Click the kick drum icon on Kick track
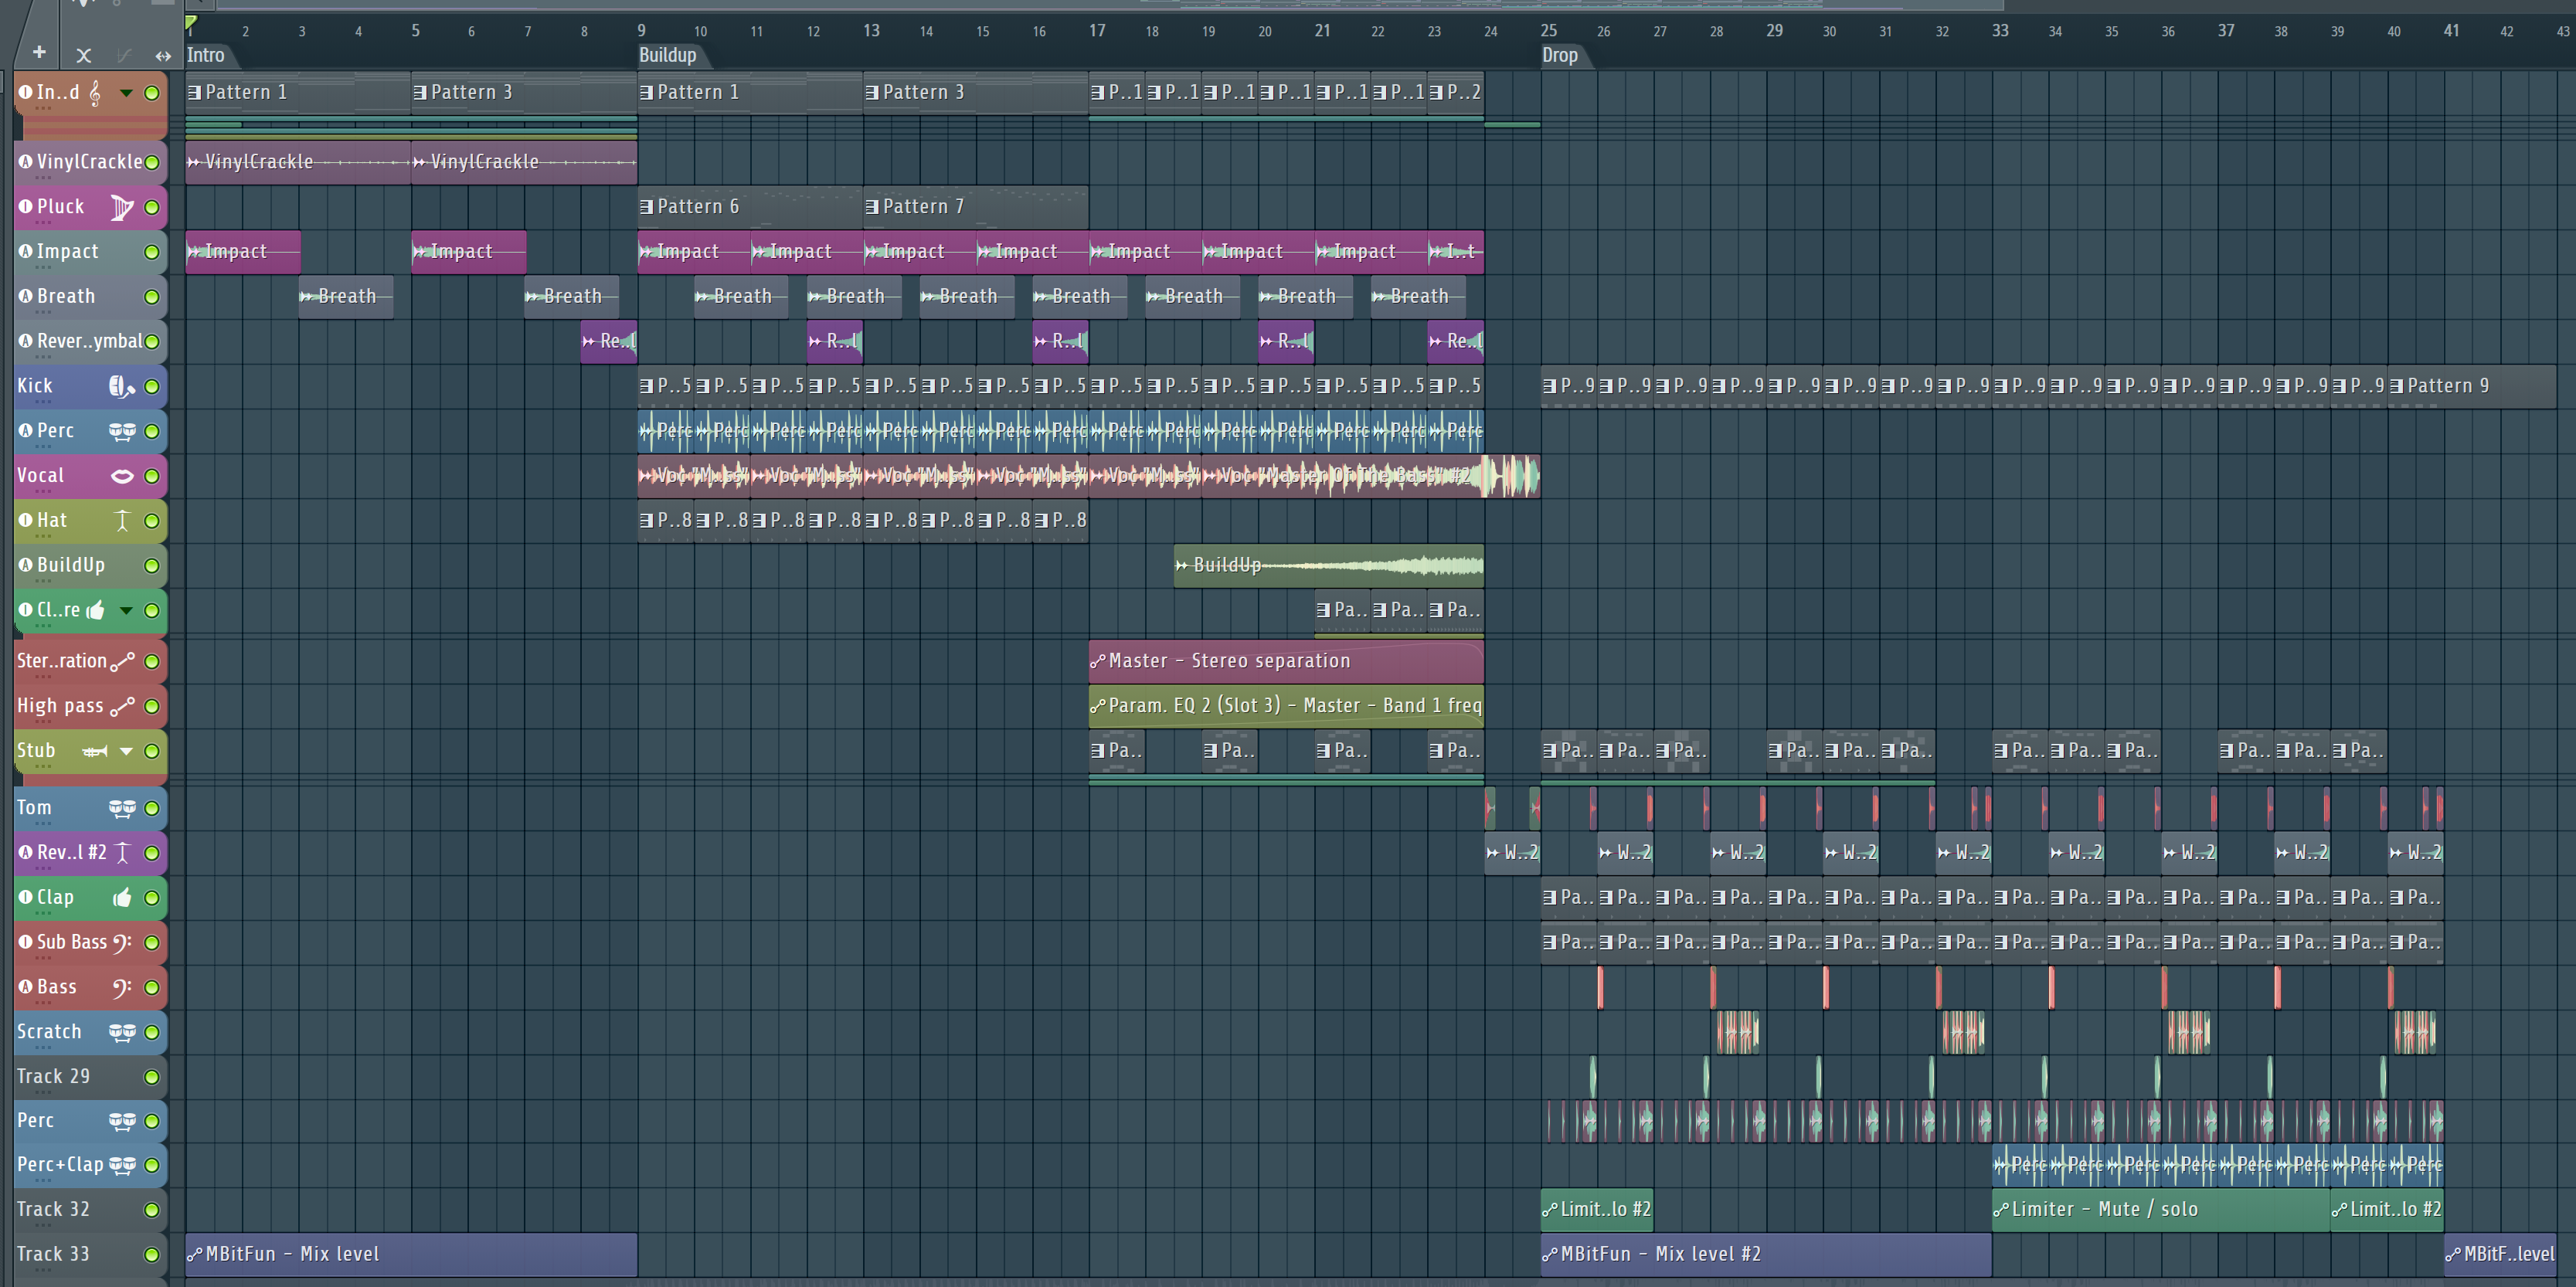2576x1287 pixels. click(121, 386)
